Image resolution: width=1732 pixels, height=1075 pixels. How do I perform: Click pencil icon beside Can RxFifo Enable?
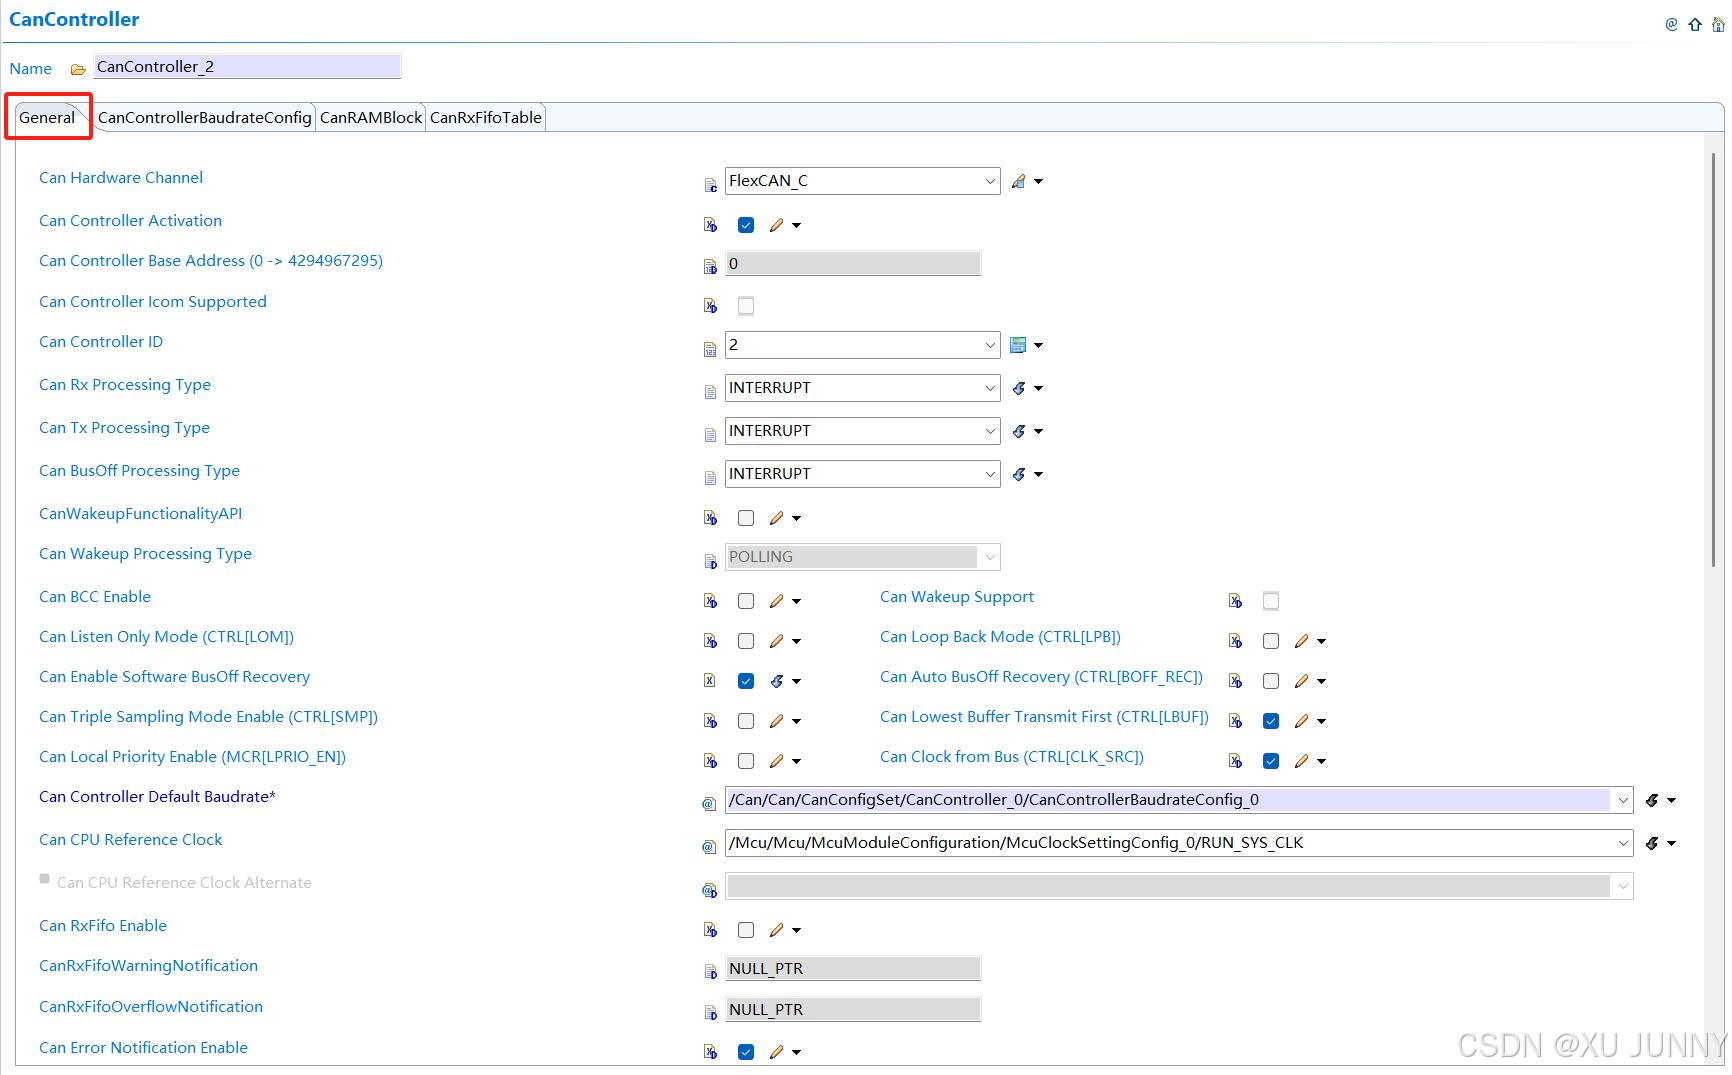tap(777, 930)
